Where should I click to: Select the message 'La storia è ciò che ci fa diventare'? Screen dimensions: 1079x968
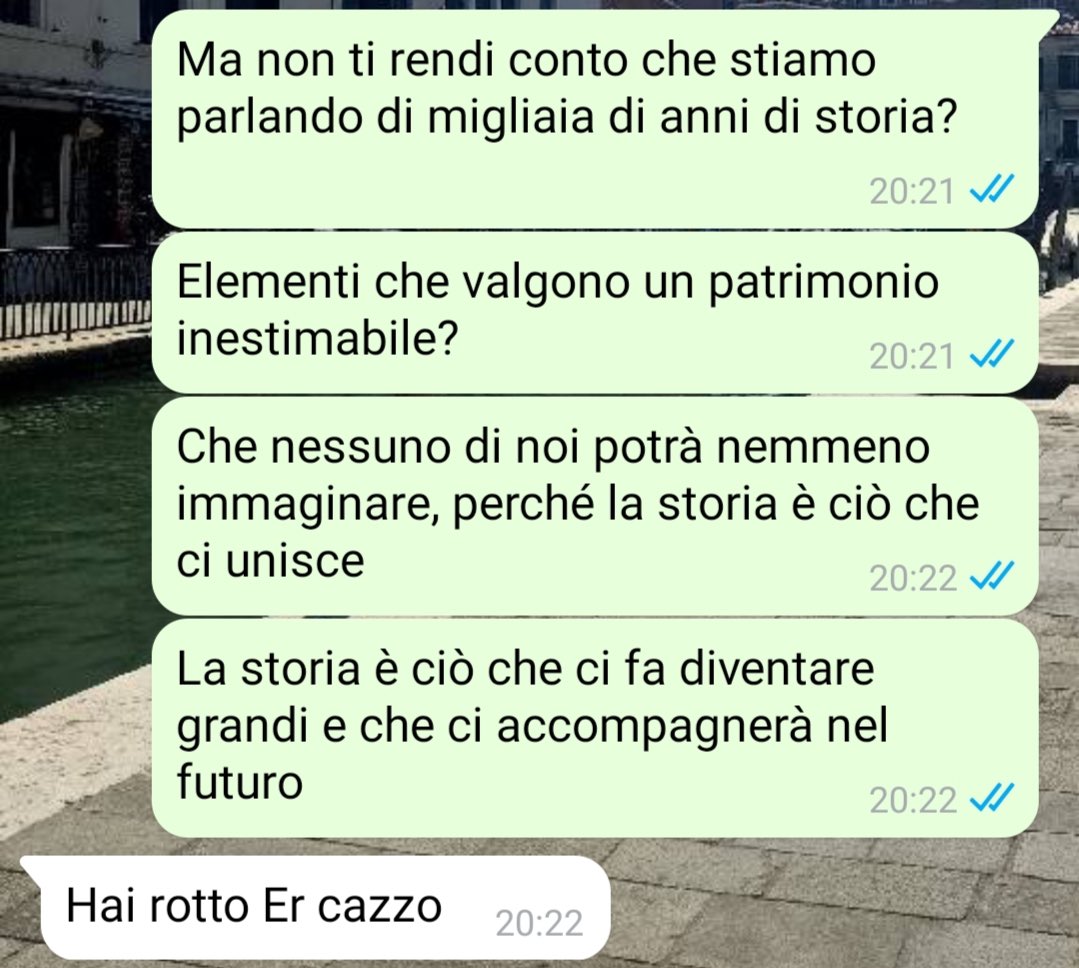595,728
